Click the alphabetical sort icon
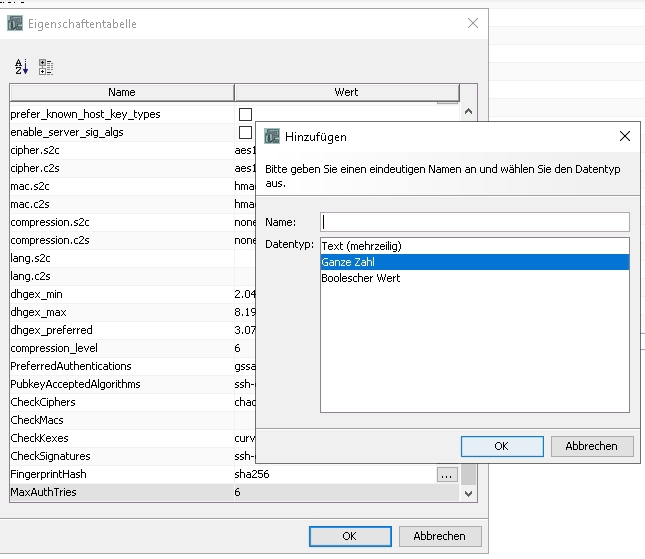The image size is (645, 559). 21,67
